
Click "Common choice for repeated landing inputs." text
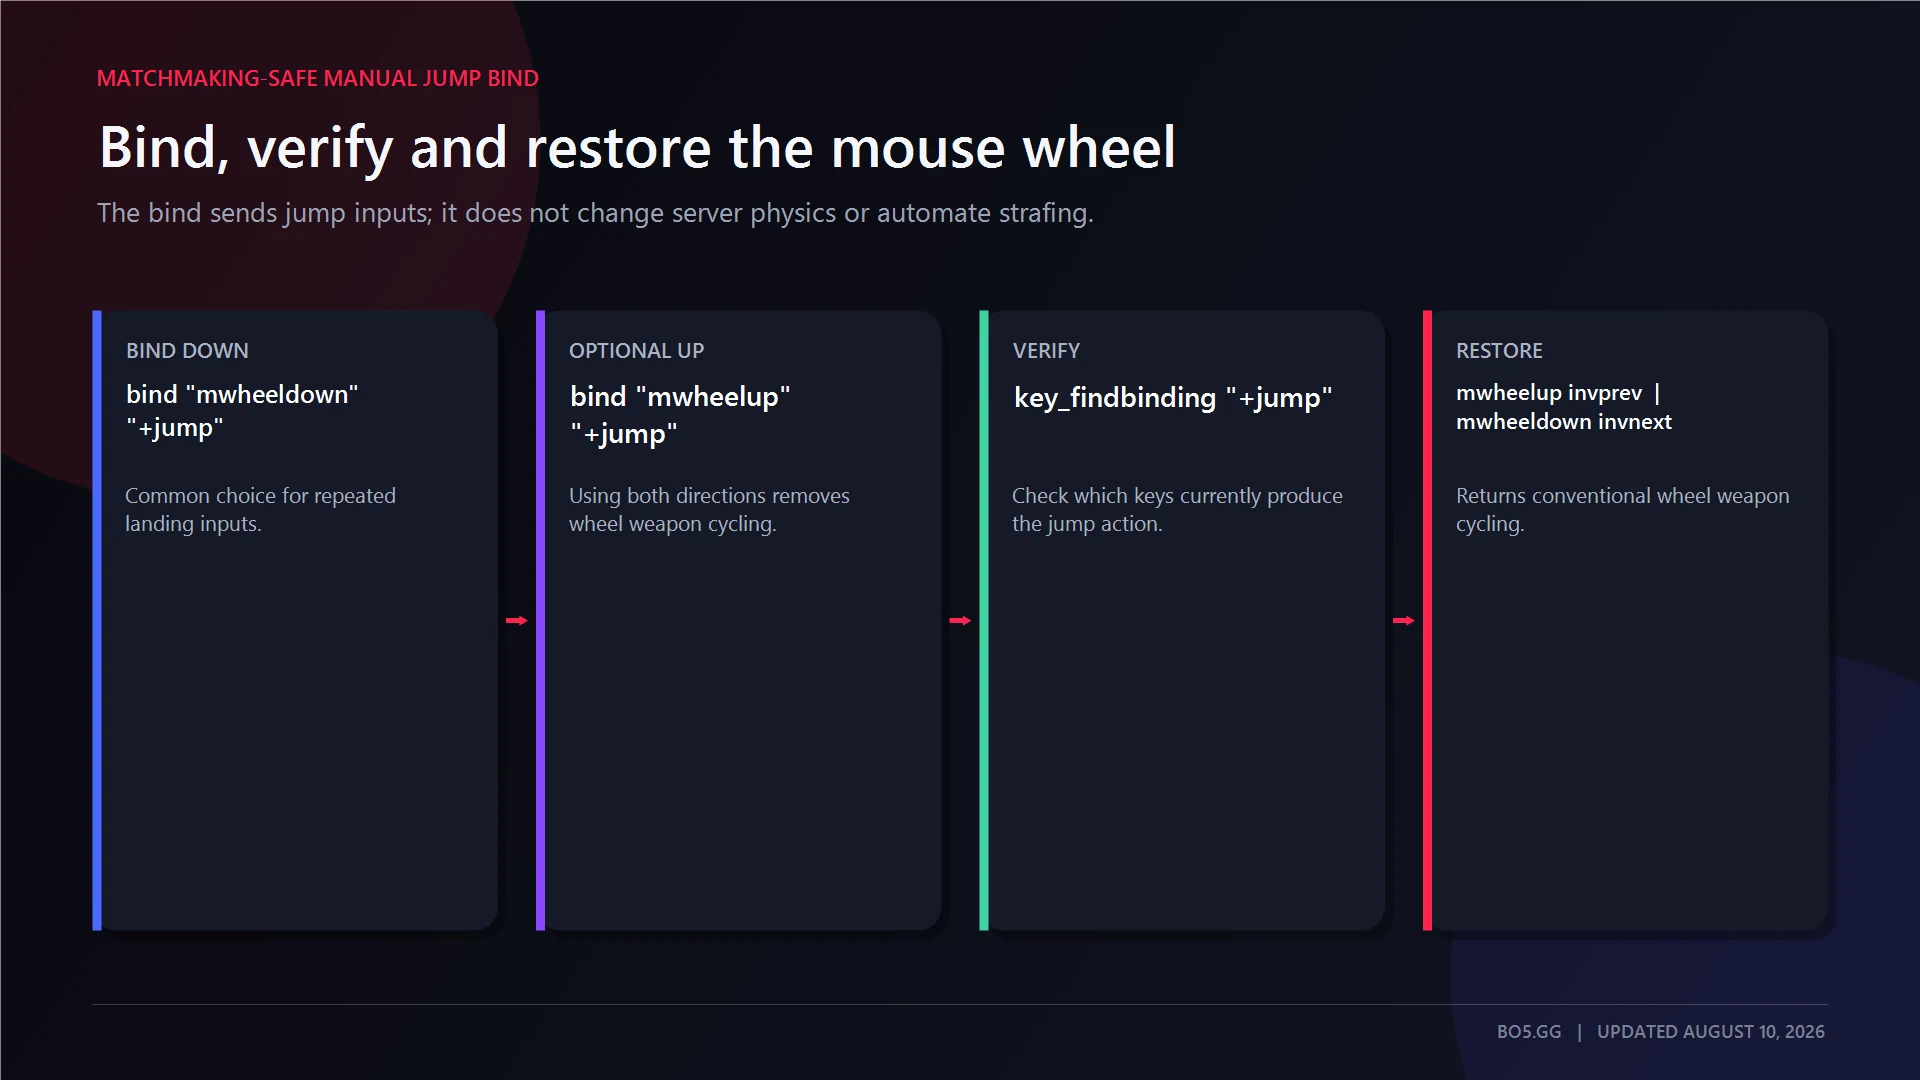coord(260,510)
